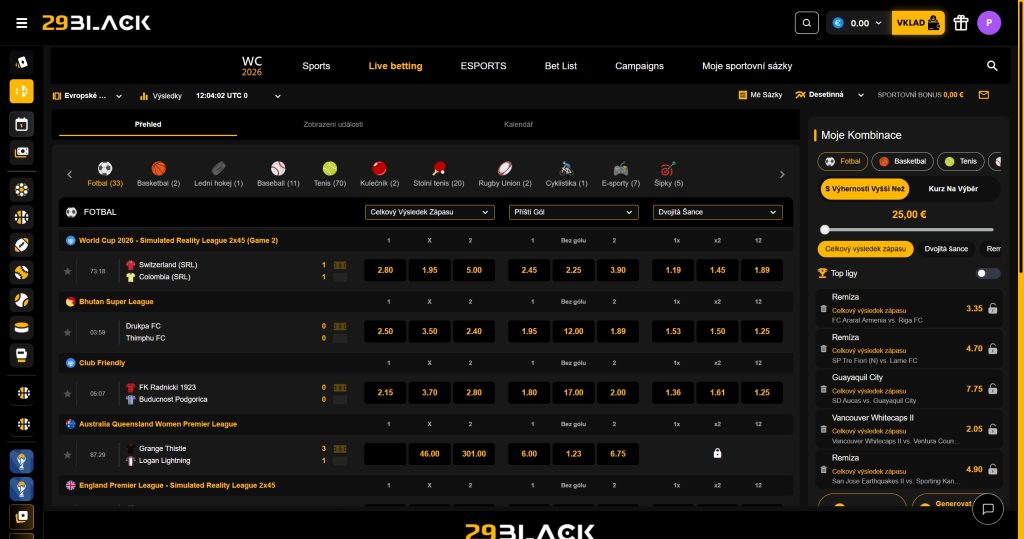1024x539 pixels.
Task: Bet Switzerland win at odds 2.80
Action: pos(385,270)
